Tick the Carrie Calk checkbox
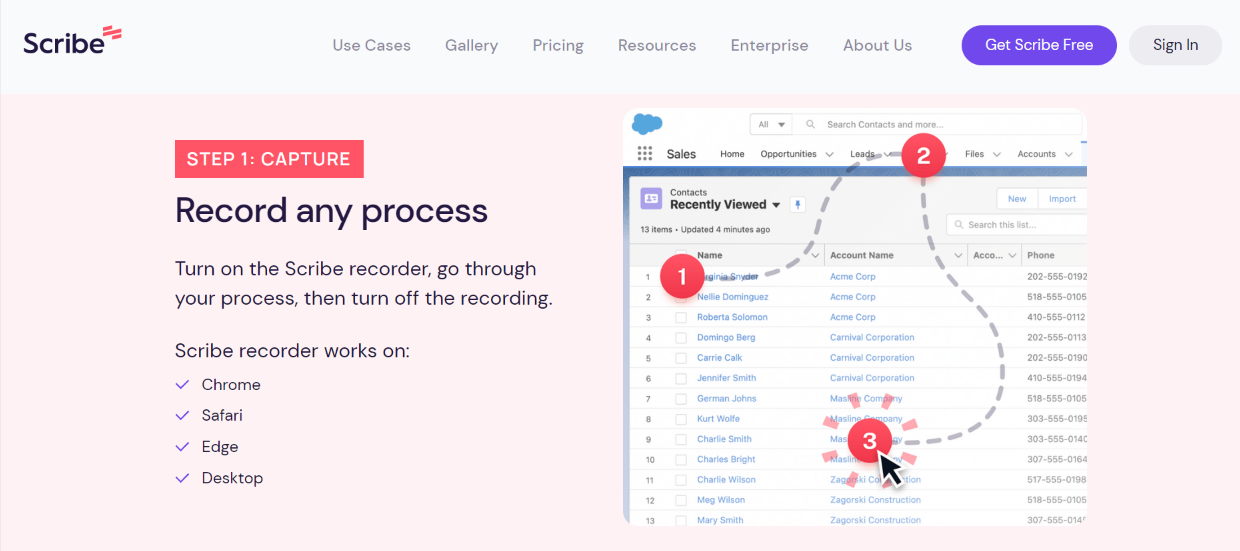 681,358
